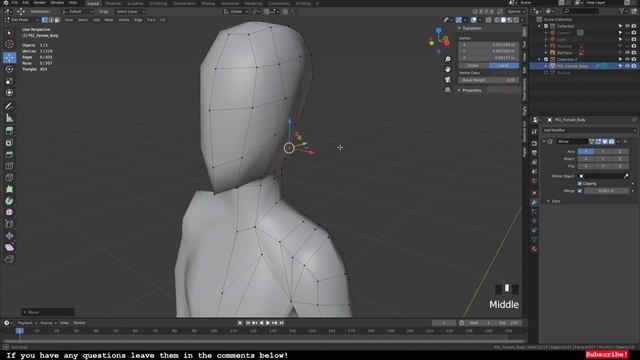Select the Poly Build tool
640x360 pixels.
click(x=9, y=189)
